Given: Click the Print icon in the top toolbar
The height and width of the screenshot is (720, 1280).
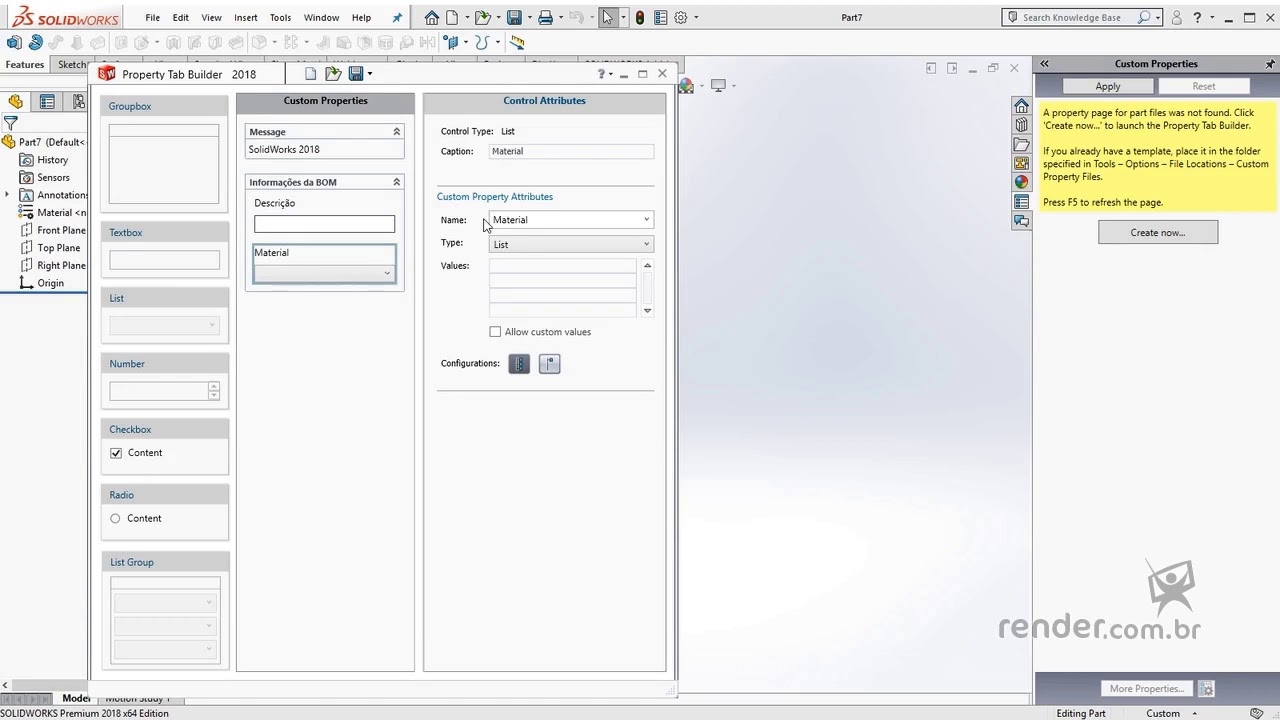Looking at the screenshot, I should 545,17.
